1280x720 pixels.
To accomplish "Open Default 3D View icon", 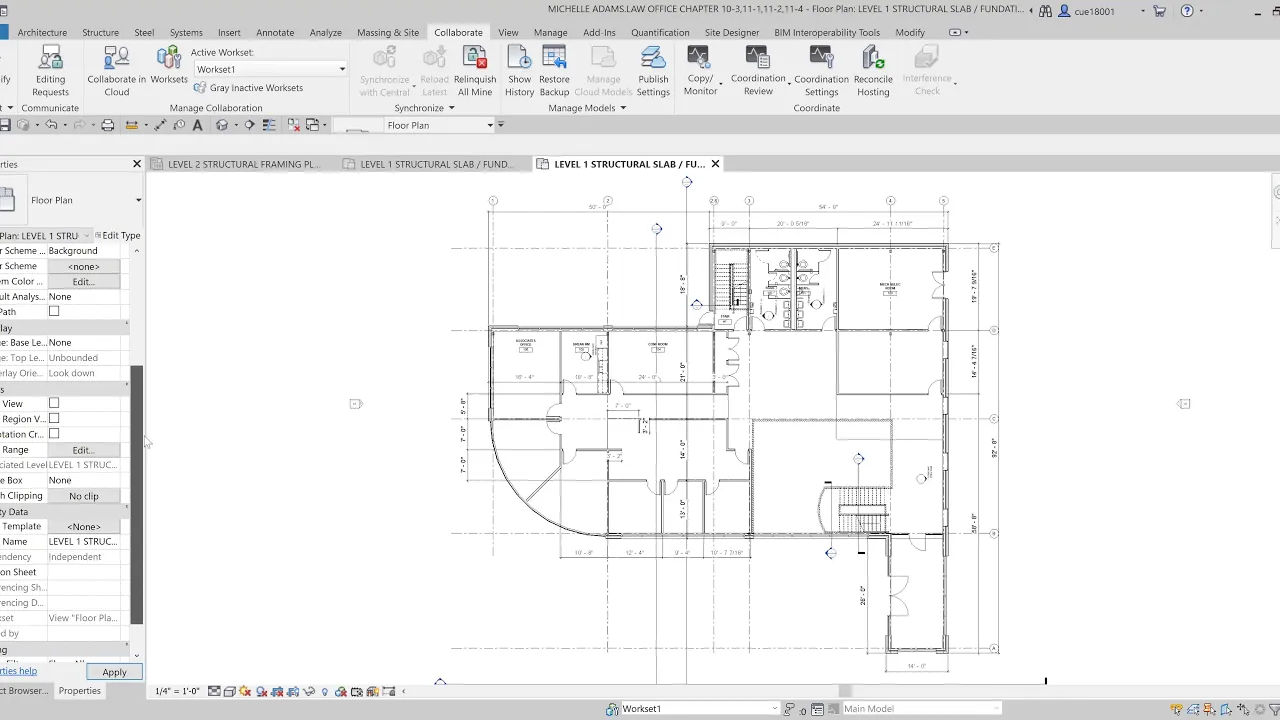I will coord(222,125).
